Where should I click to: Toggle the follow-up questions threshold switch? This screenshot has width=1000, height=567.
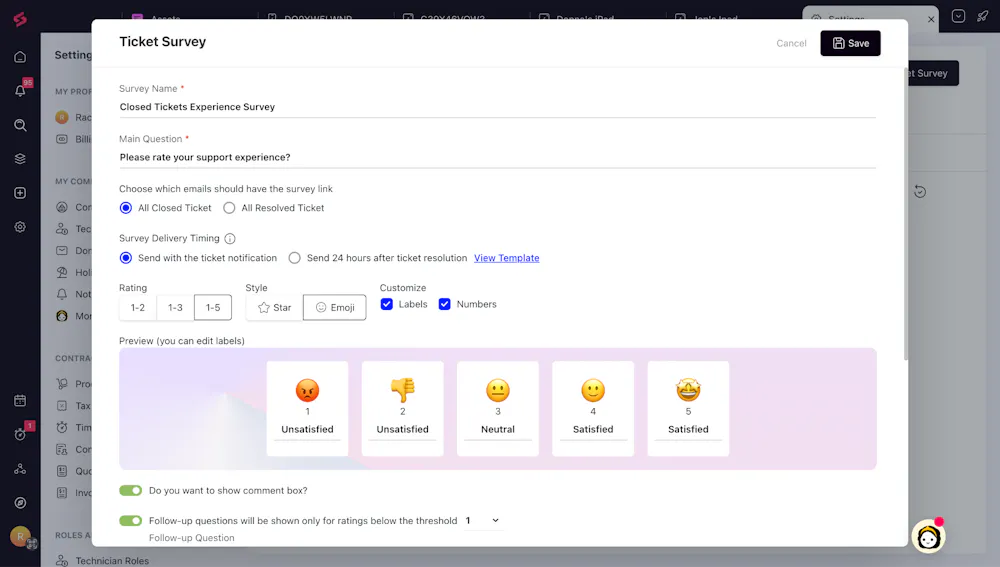point(131,520)
